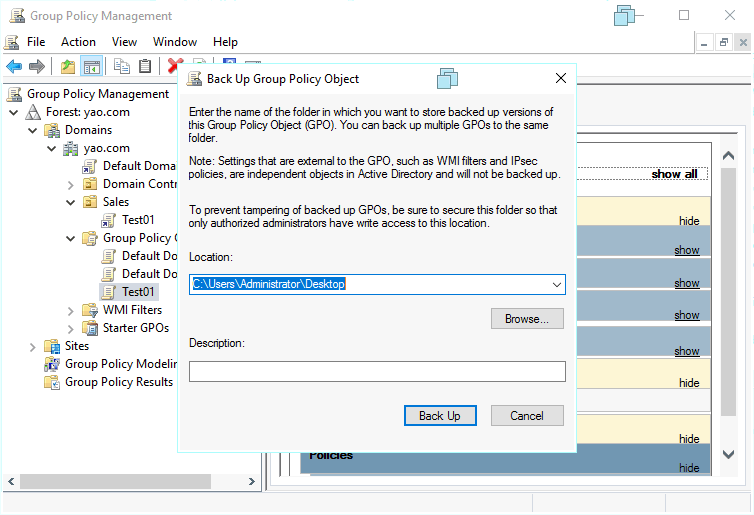Viewport: 754px width, 515px height.
Task: Toggle the Show/Hide Console Tree icon
Action: coord(91,67)
